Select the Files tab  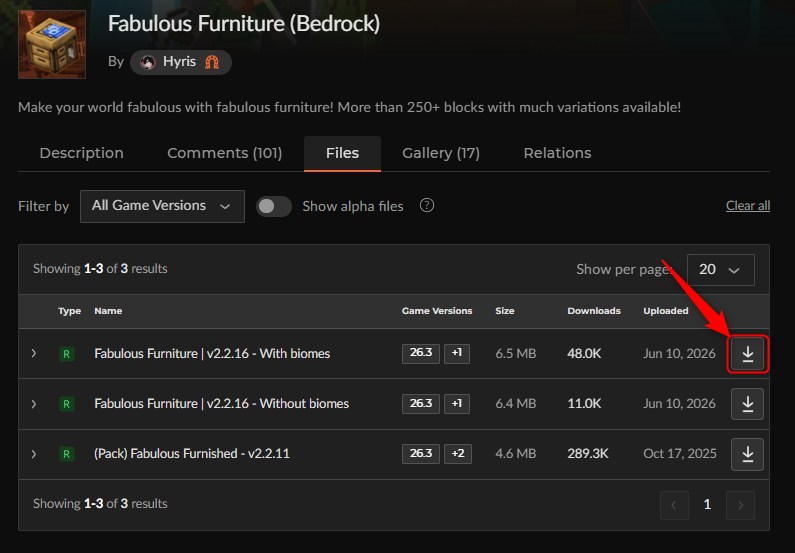coord(342,153)
